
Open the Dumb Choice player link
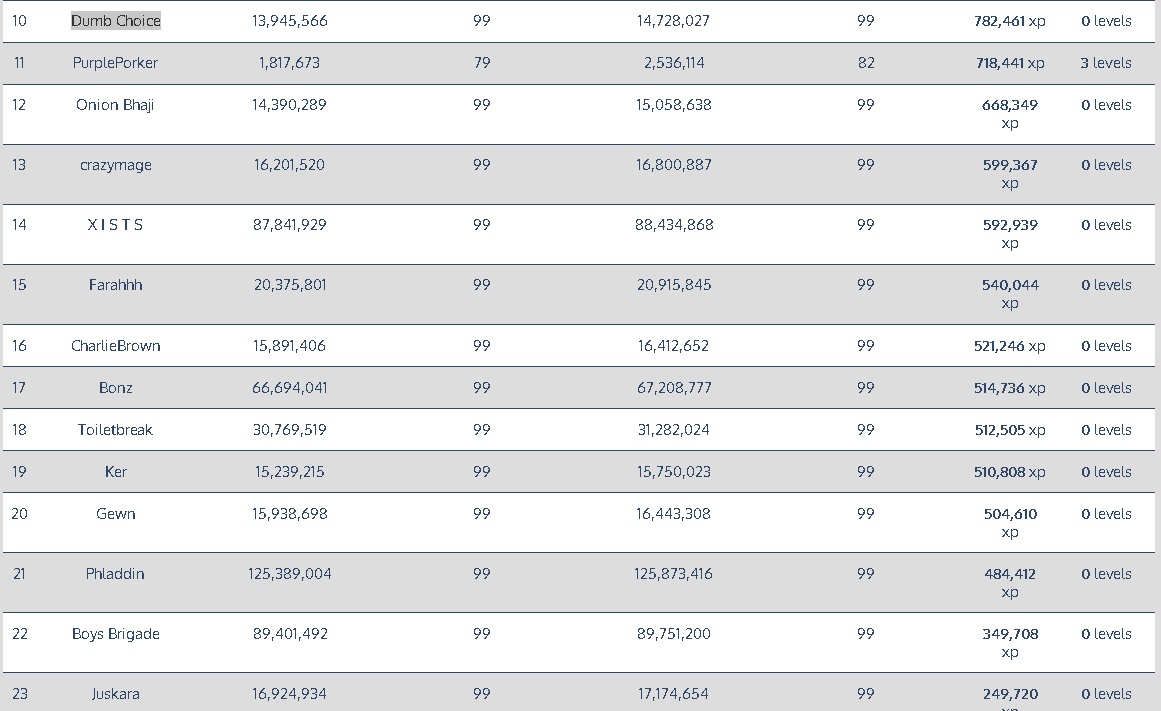[x=115, y=21]
